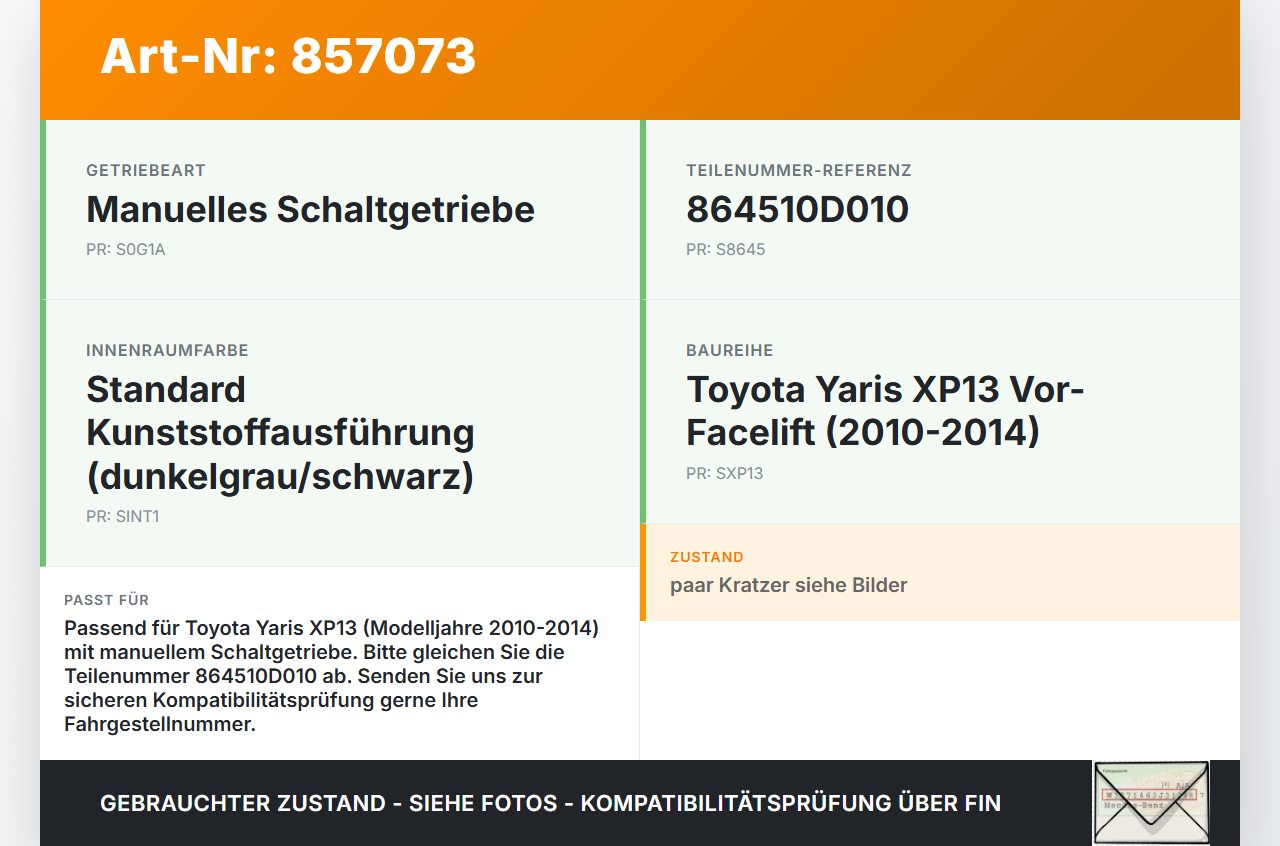Select part number 864510D010 heading
The width and height of the screenshot is (1280, 846).
(x=797, y=210)
